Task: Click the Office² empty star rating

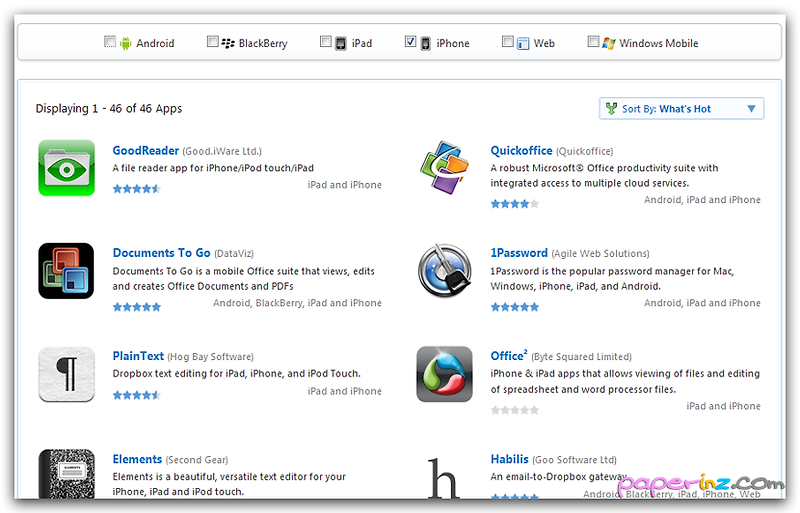Action: click(514, 410)
